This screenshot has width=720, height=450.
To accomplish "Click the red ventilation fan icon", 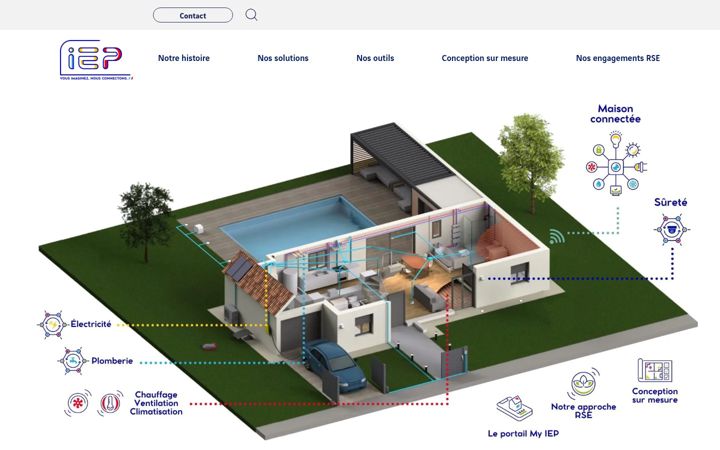I will pos(78,404).
